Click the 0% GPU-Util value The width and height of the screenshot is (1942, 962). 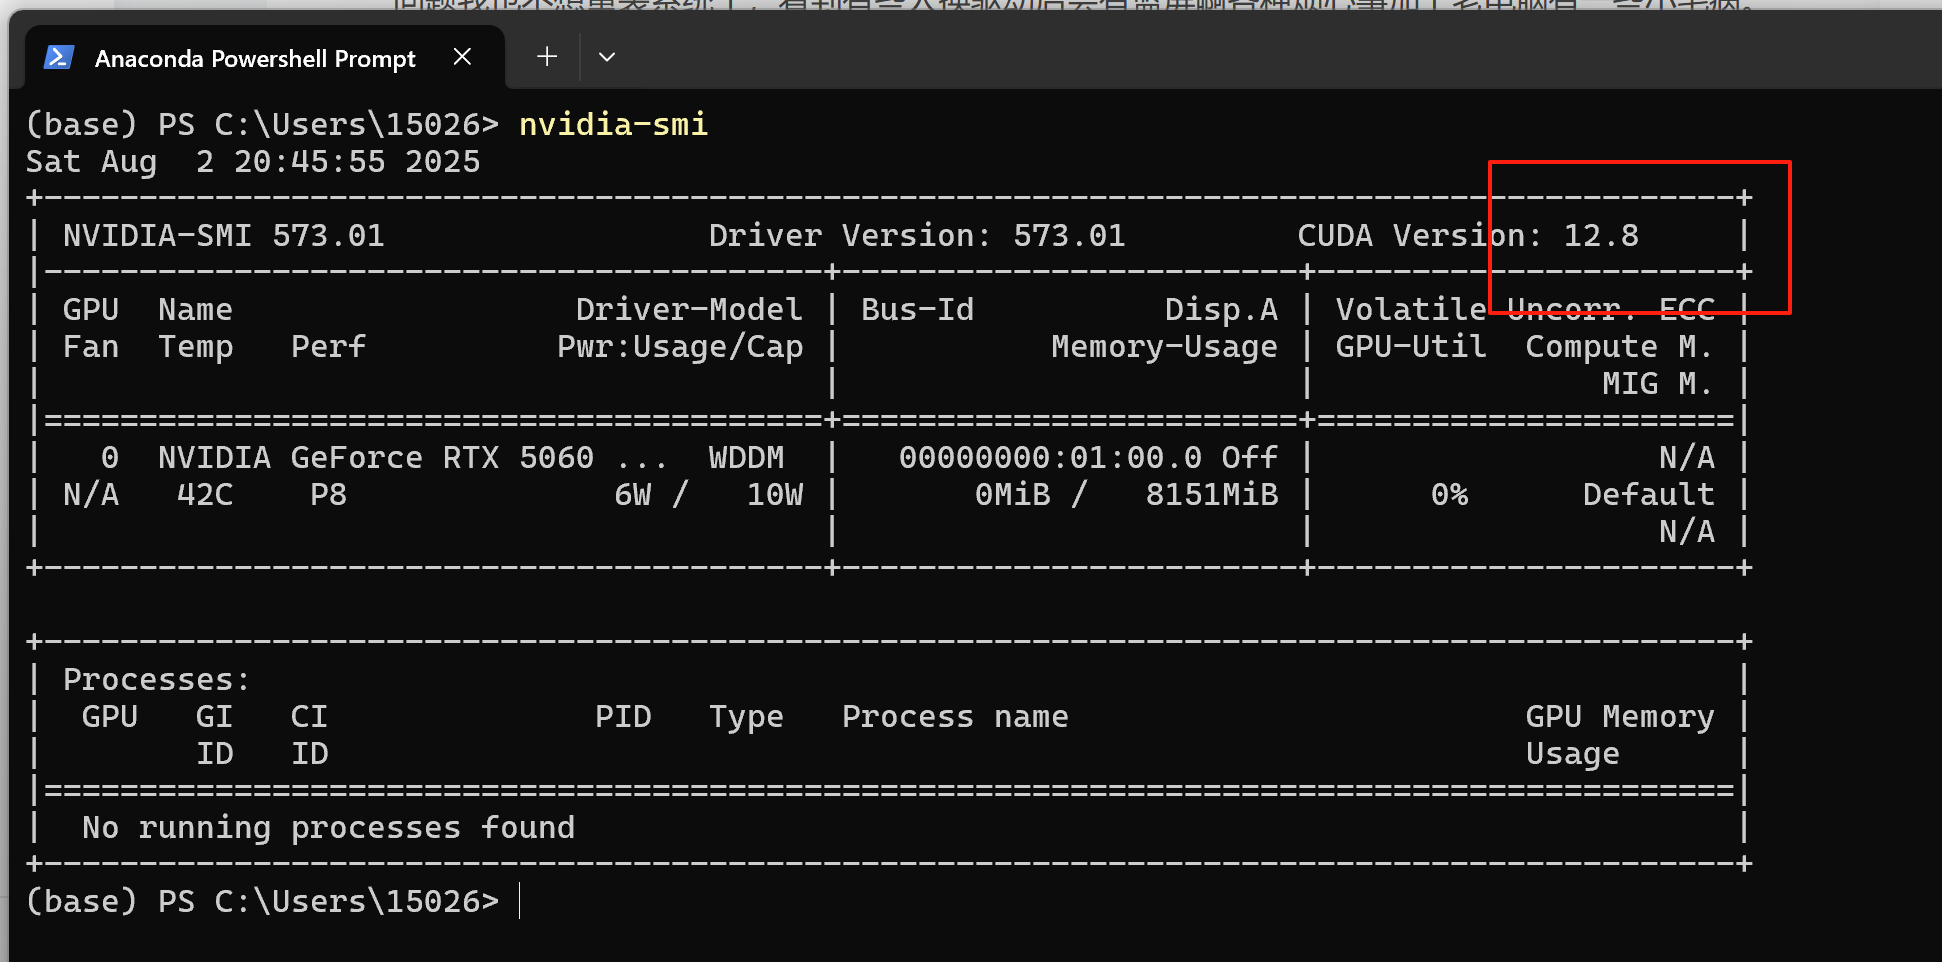click(1449, 494)
